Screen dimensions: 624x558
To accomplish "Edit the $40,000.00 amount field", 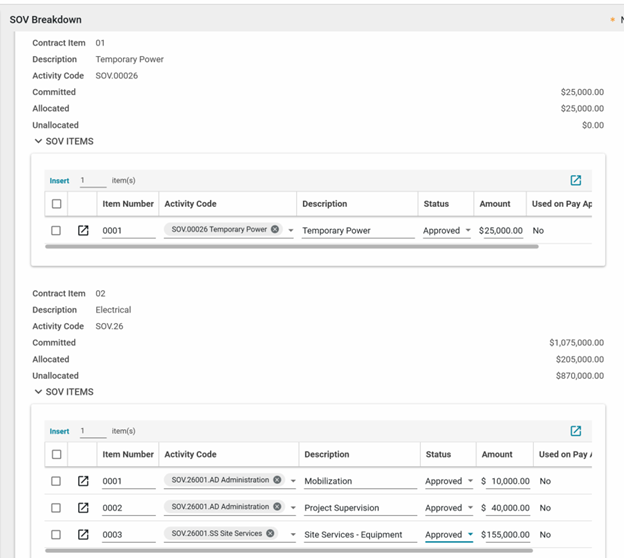I will (505, 508).
